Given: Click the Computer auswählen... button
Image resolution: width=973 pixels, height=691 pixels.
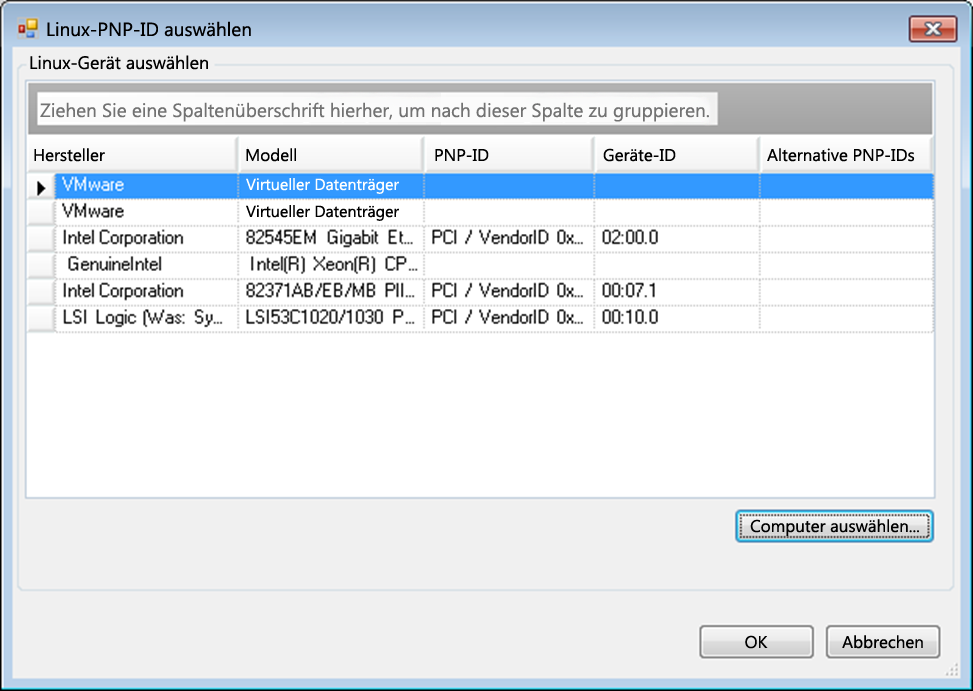Looking at the screenshot, I should pyautogui.click(x=834, y=526).
